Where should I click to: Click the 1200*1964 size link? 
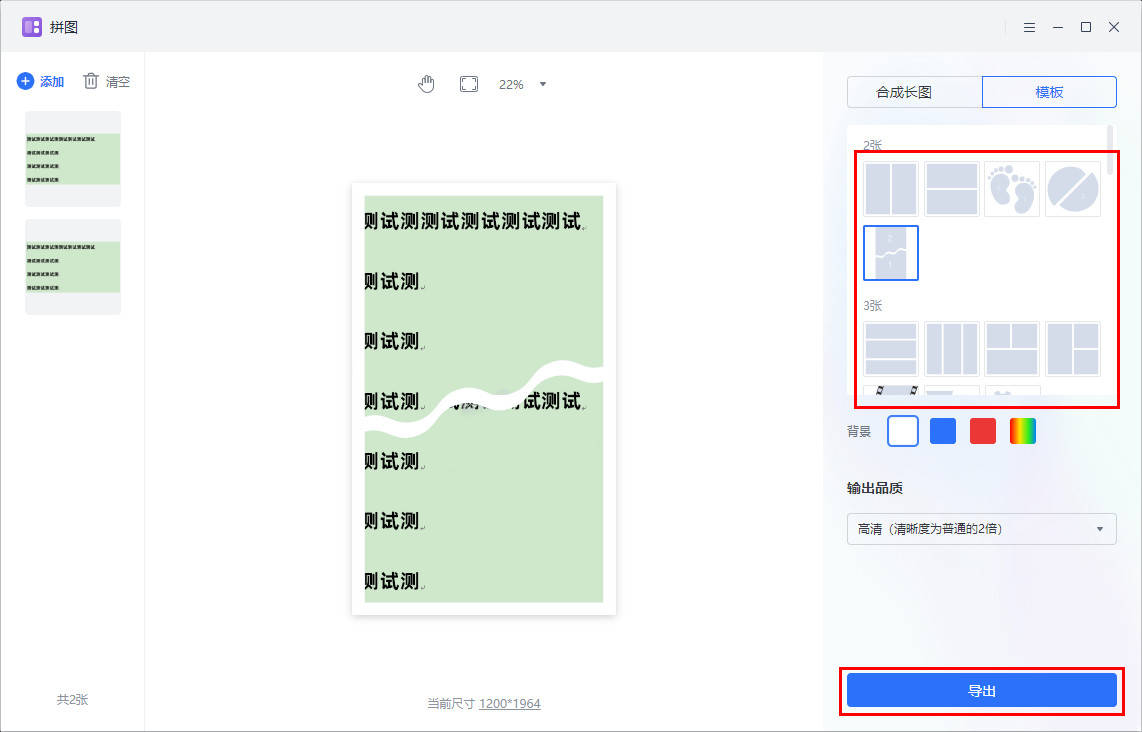click(512, 703)
